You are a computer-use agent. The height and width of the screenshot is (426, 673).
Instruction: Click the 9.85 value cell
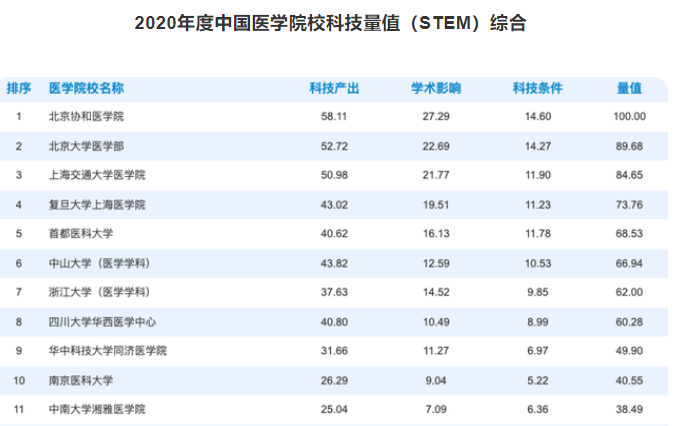click(x=537, y=292)
